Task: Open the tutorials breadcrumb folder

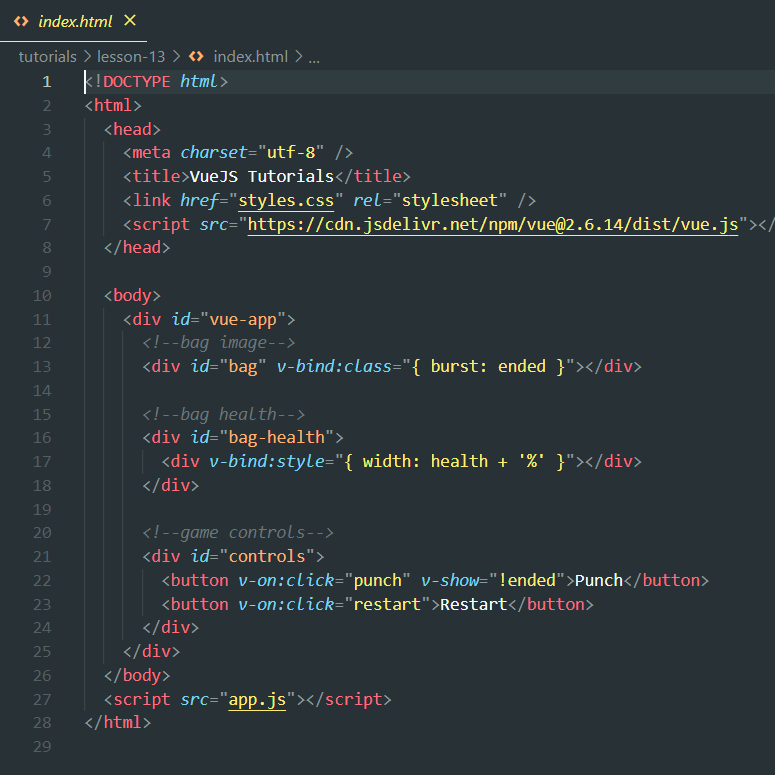Action: coord(47,57)
